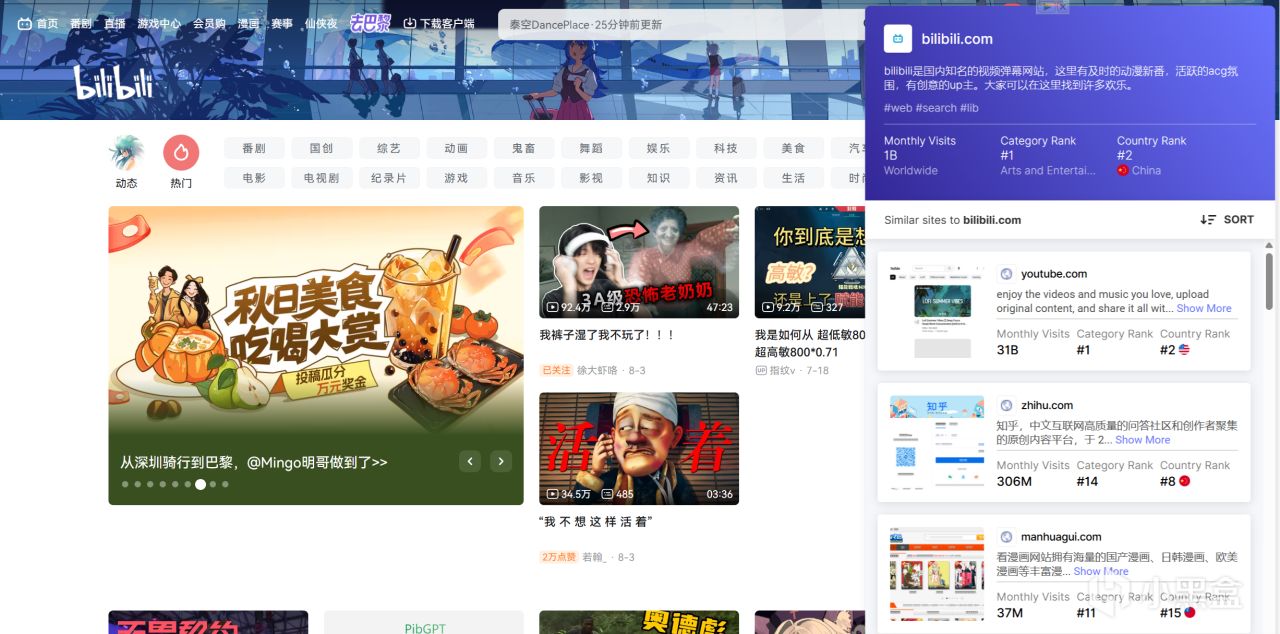Select the 国创 category button
The image size is (1280, 634).
pyautogui.click(x=322, y=148)
